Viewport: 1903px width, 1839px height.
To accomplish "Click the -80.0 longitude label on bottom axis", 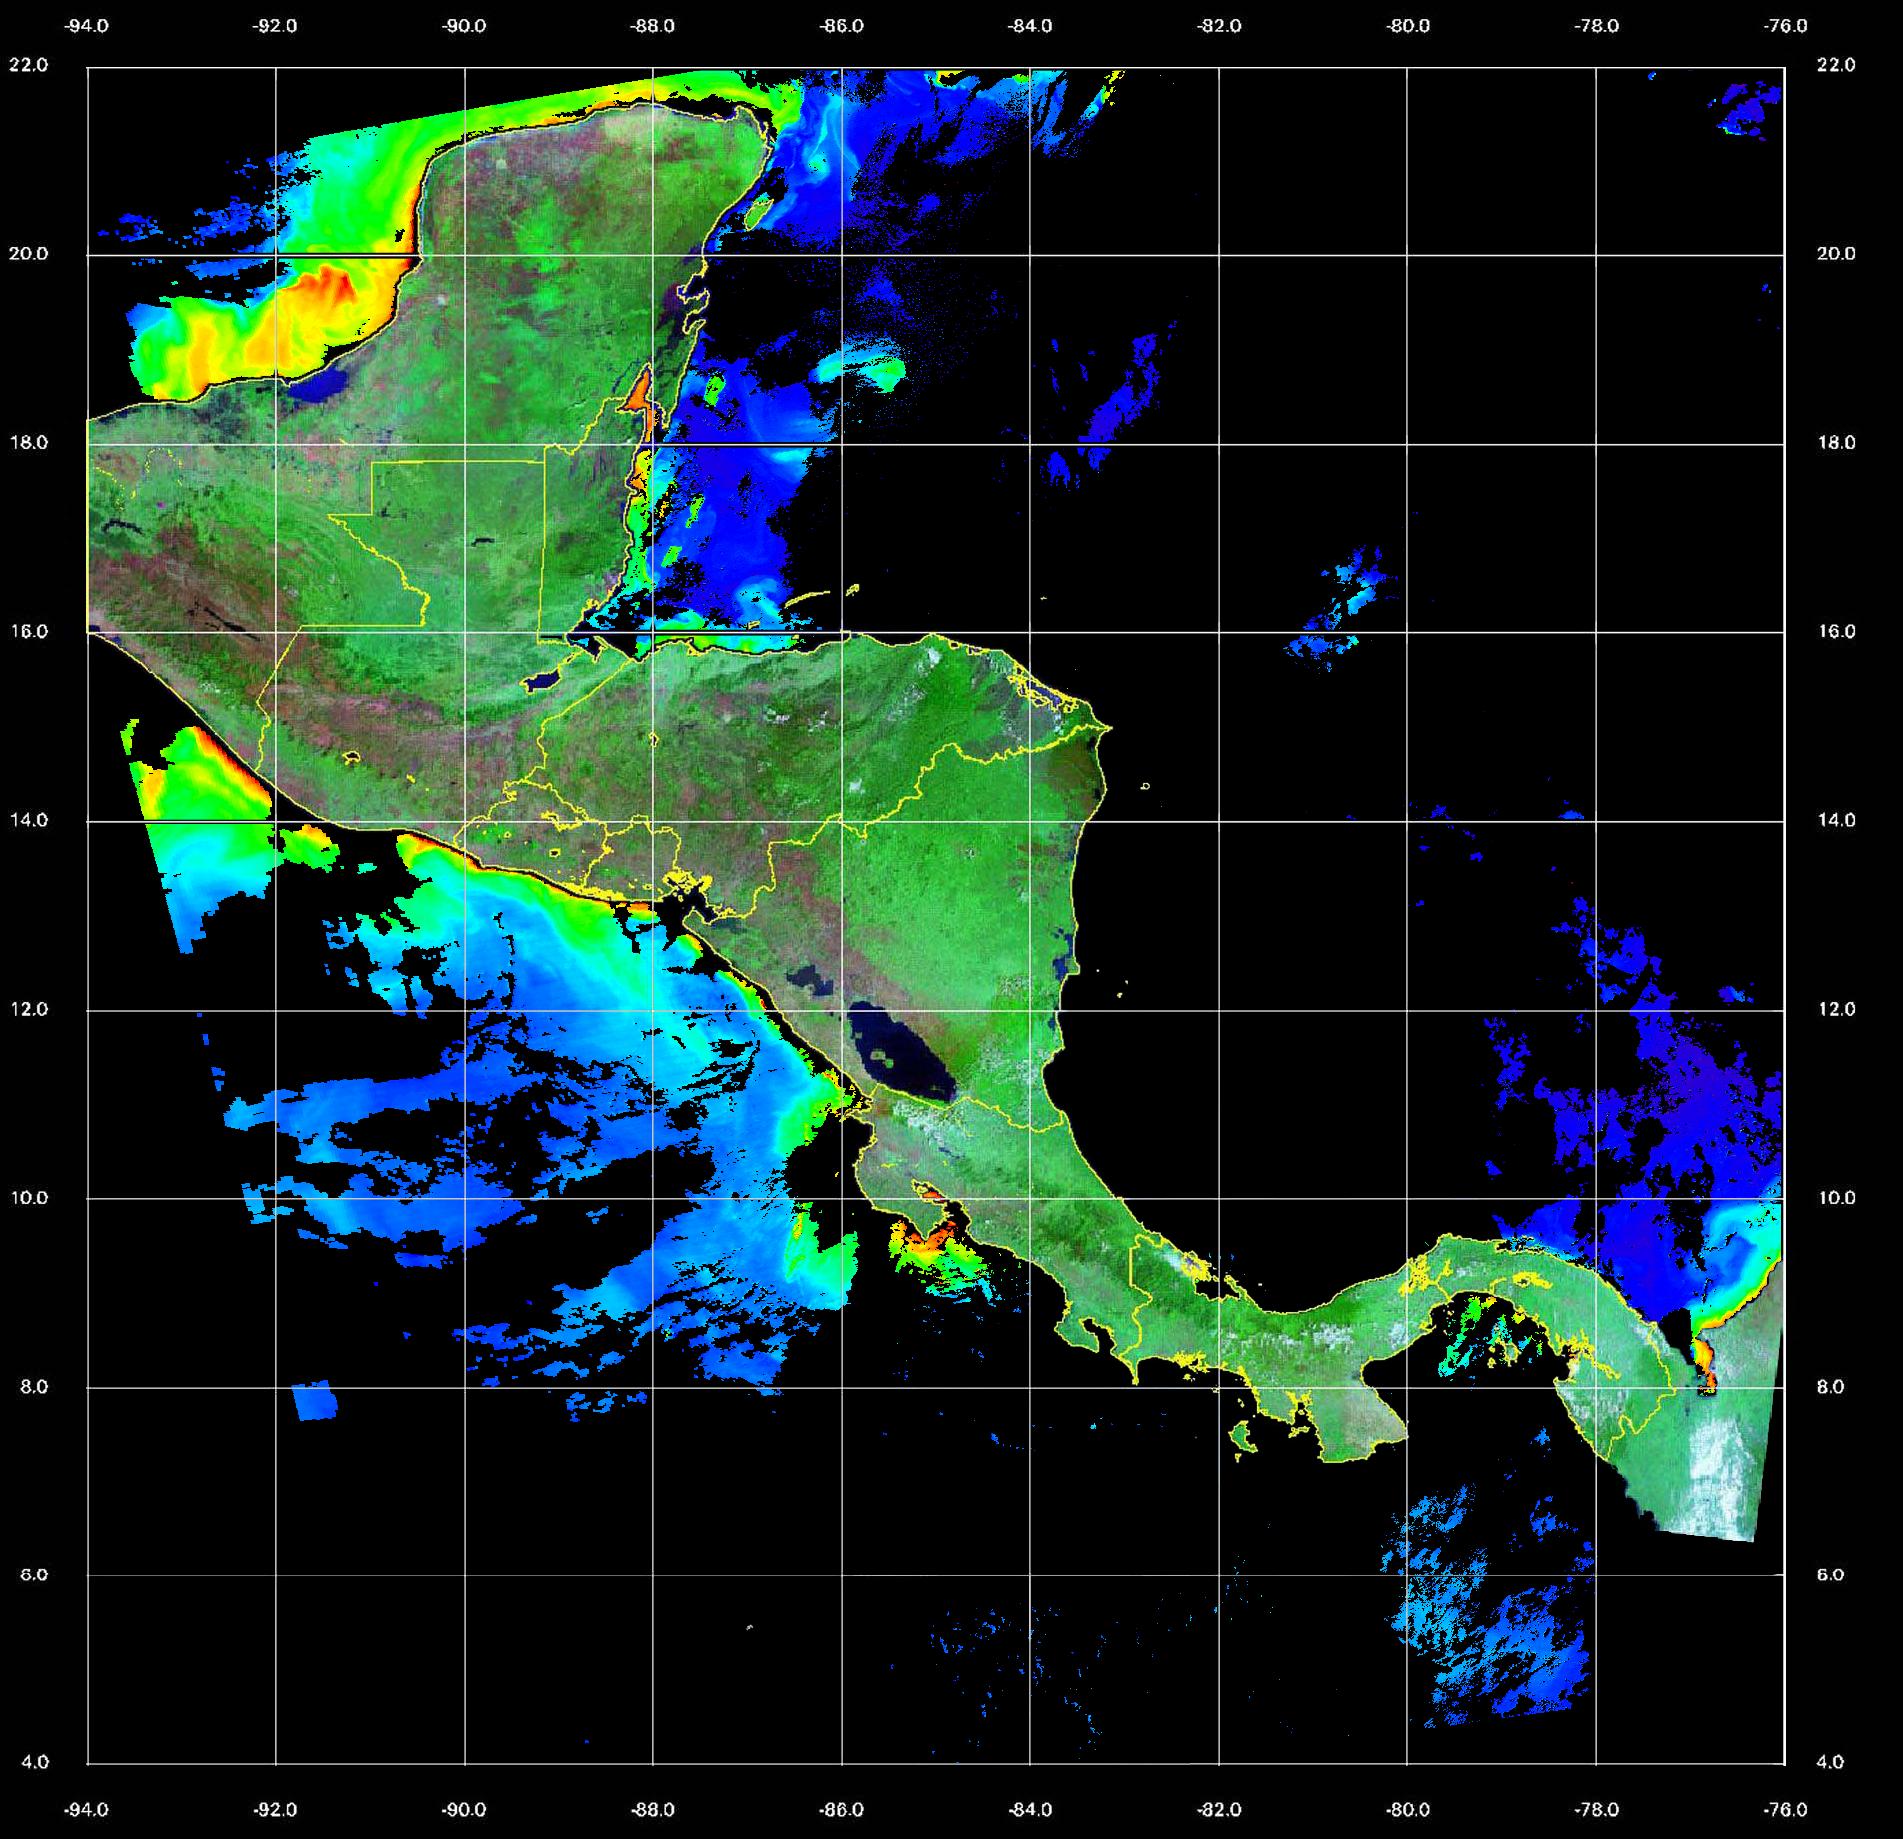I will coord(1407,1809).
